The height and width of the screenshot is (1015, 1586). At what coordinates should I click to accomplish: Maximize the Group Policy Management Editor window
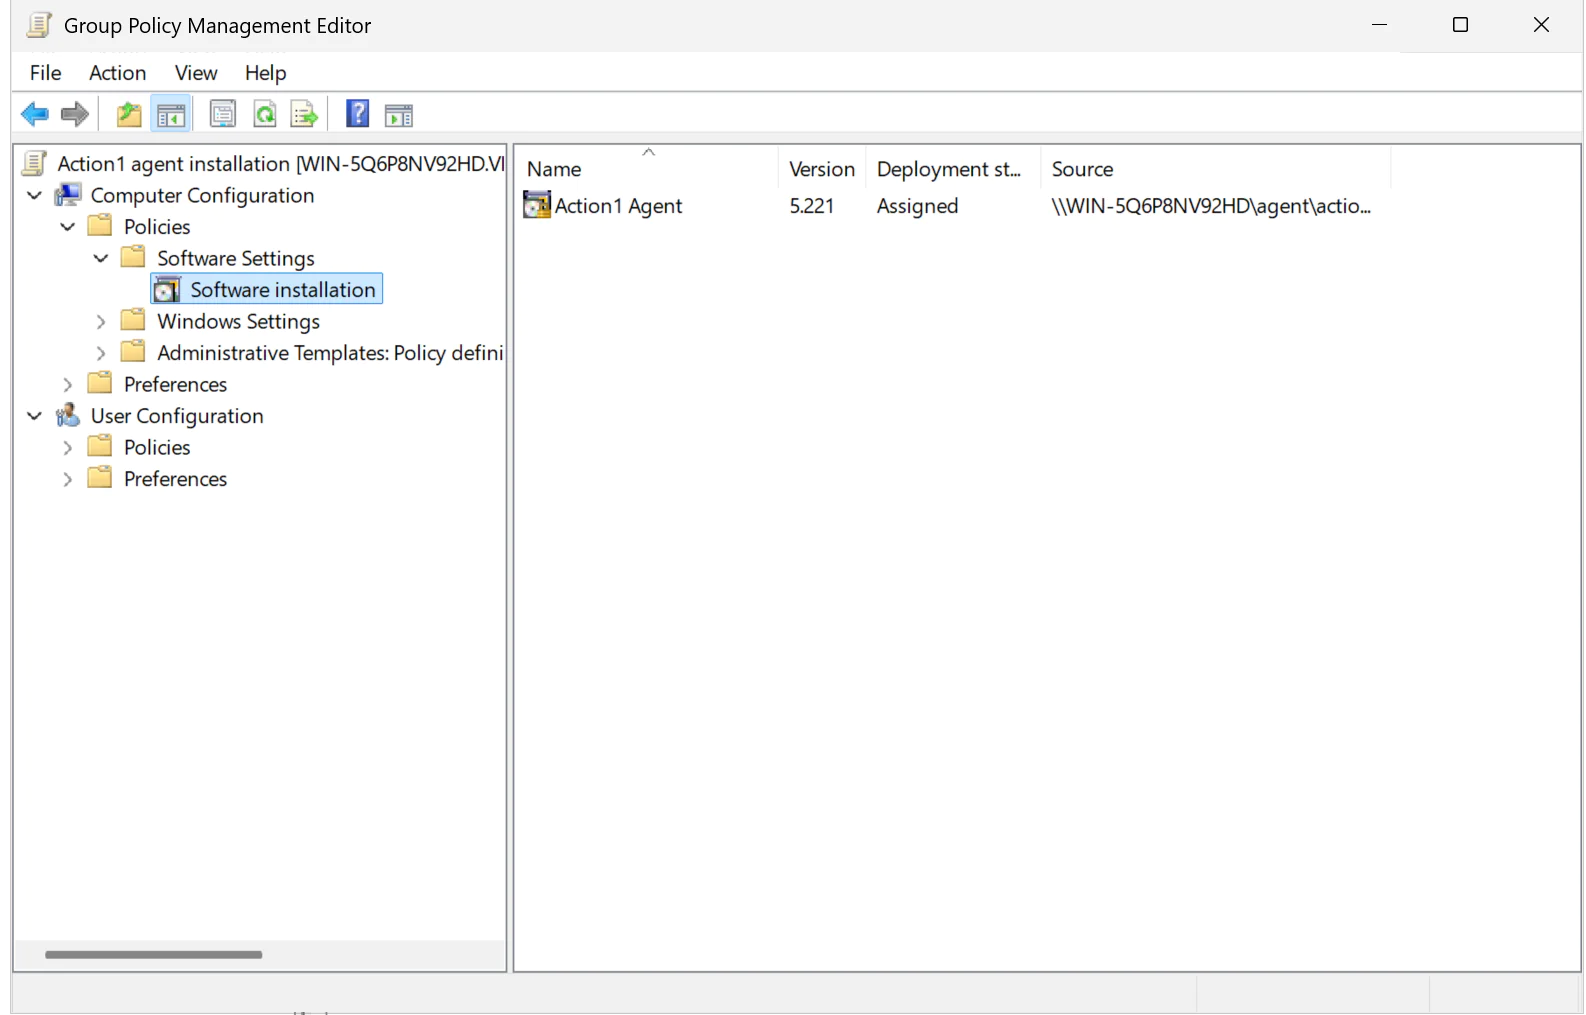point(1460,25)
